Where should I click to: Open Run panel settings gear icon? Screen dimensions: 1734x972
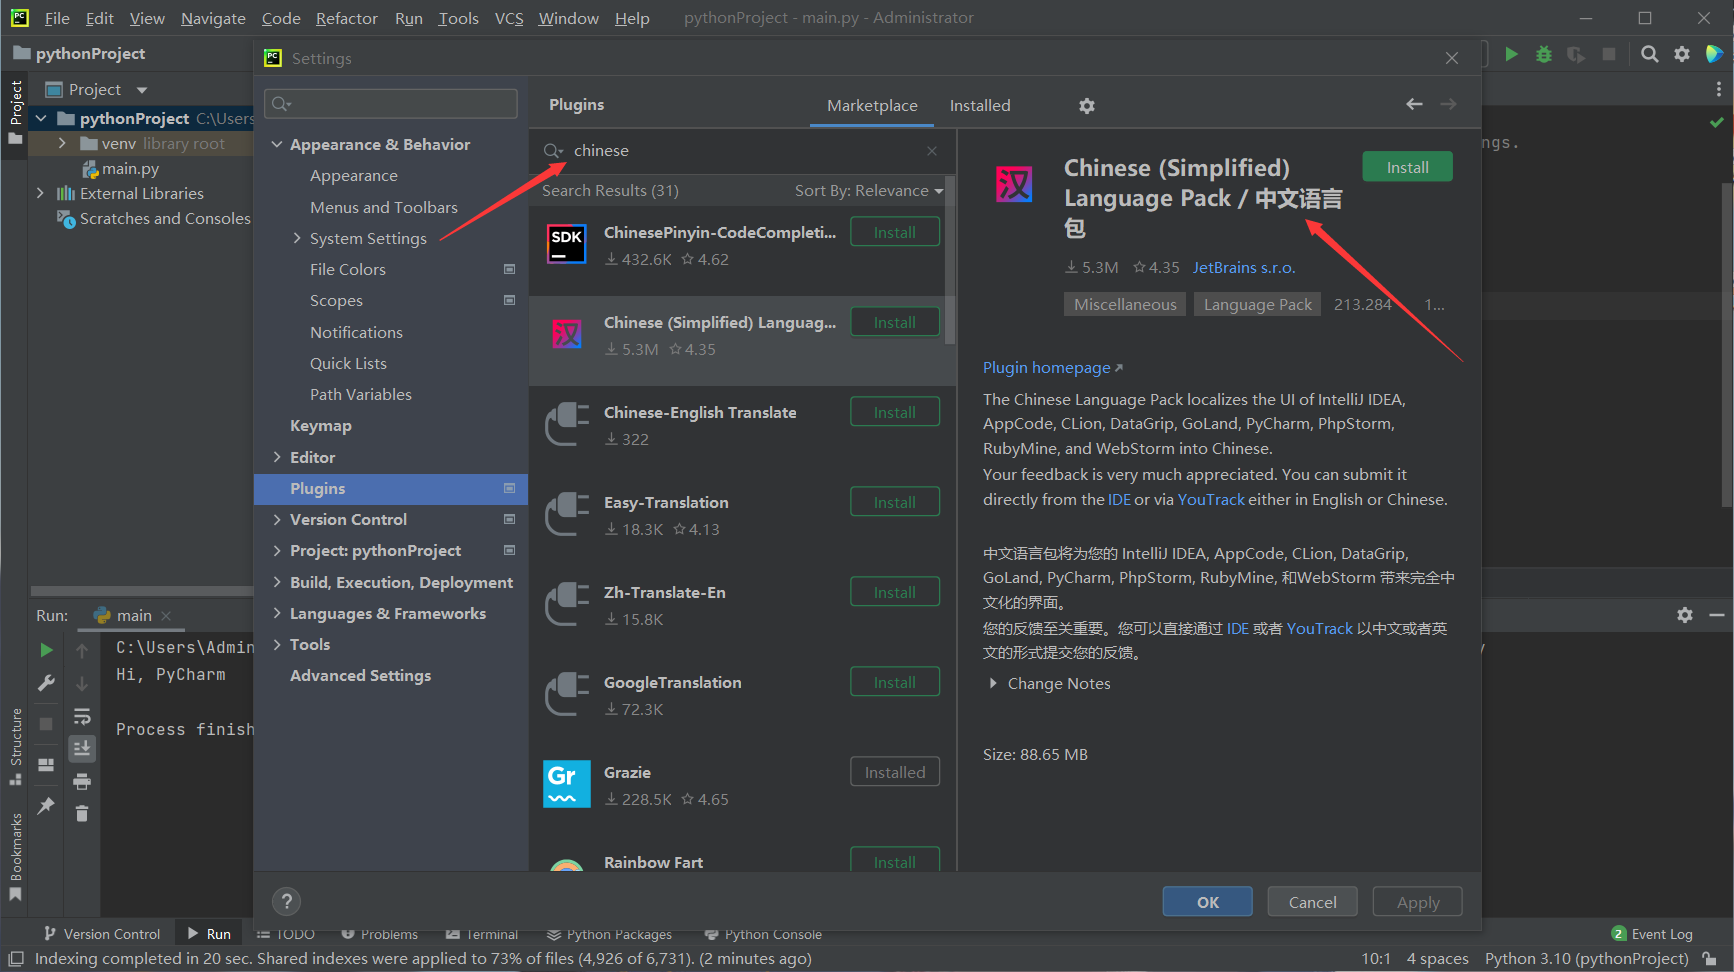pos(1685,615)
